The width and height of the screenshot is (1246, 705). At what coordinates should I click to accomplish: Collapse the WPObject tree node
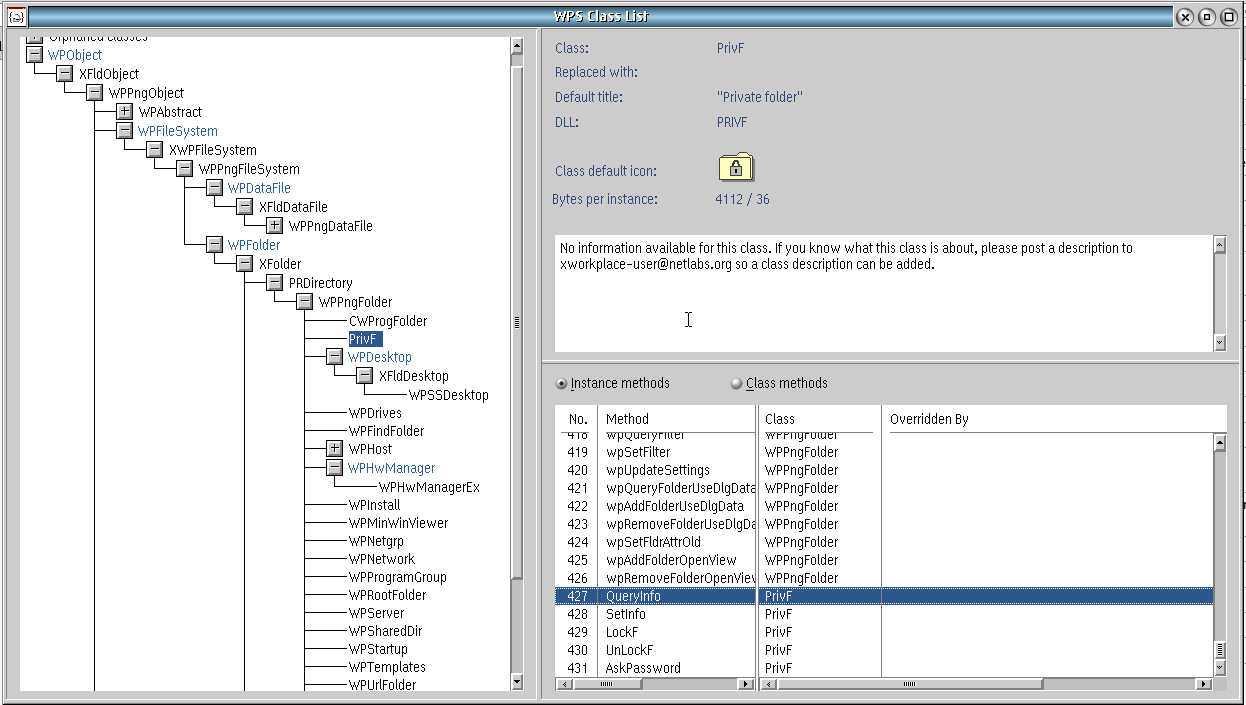(x=34, y=55)
